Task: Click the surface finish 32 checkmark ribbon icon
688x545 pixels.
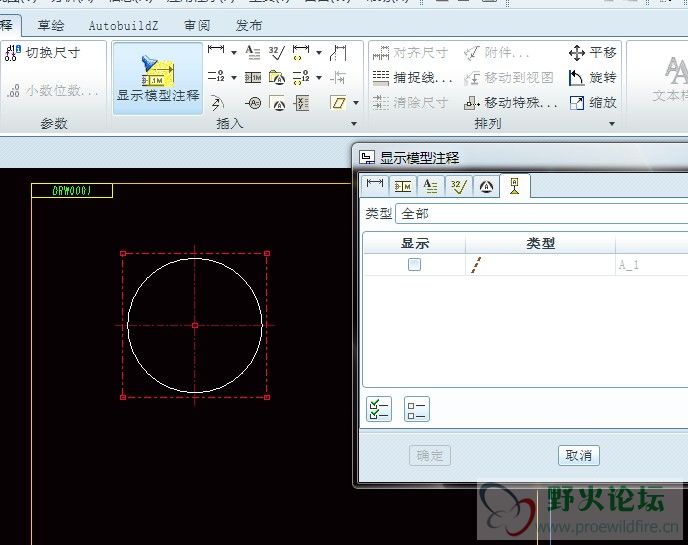Action: tap(277, 53)
